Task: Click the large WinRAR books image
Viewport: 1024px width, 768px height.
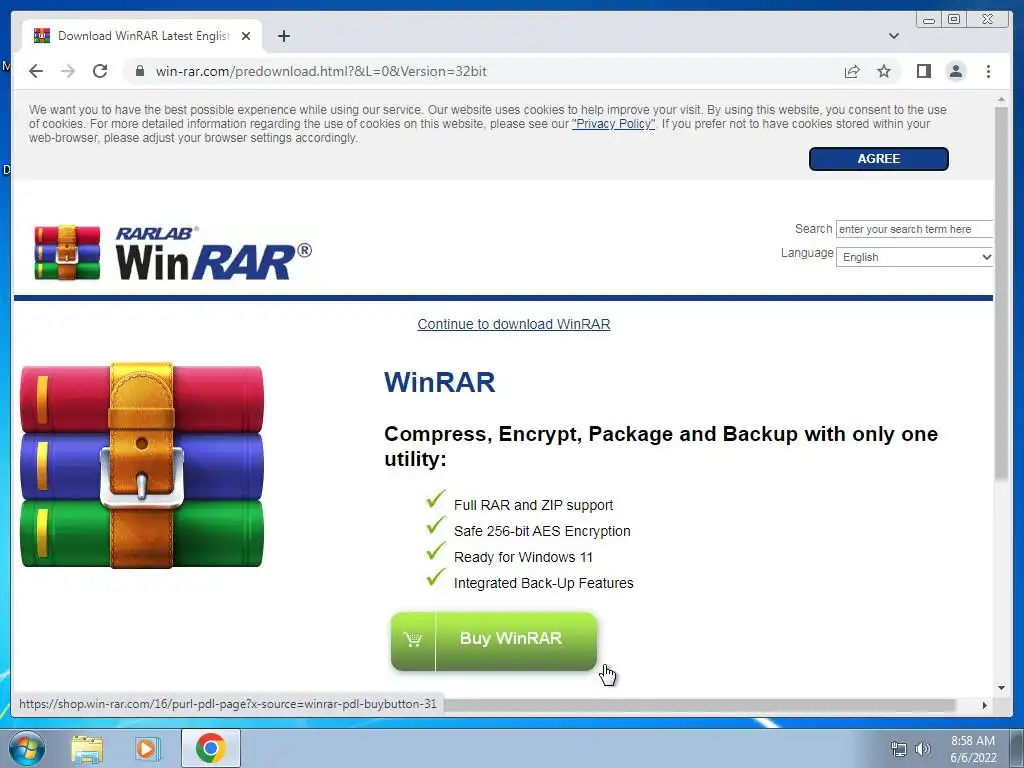Action: [142, 465]
